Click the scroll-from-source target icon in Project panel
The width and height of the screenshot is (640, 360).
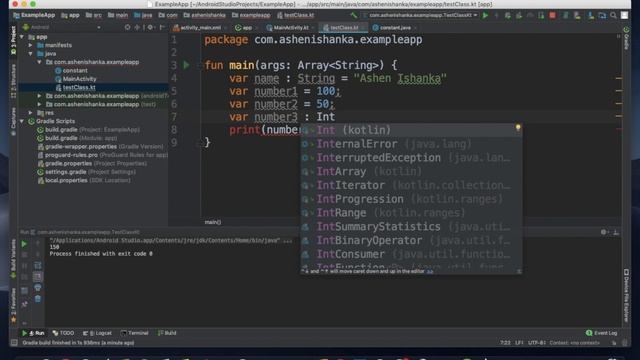(x=128, y=27)
